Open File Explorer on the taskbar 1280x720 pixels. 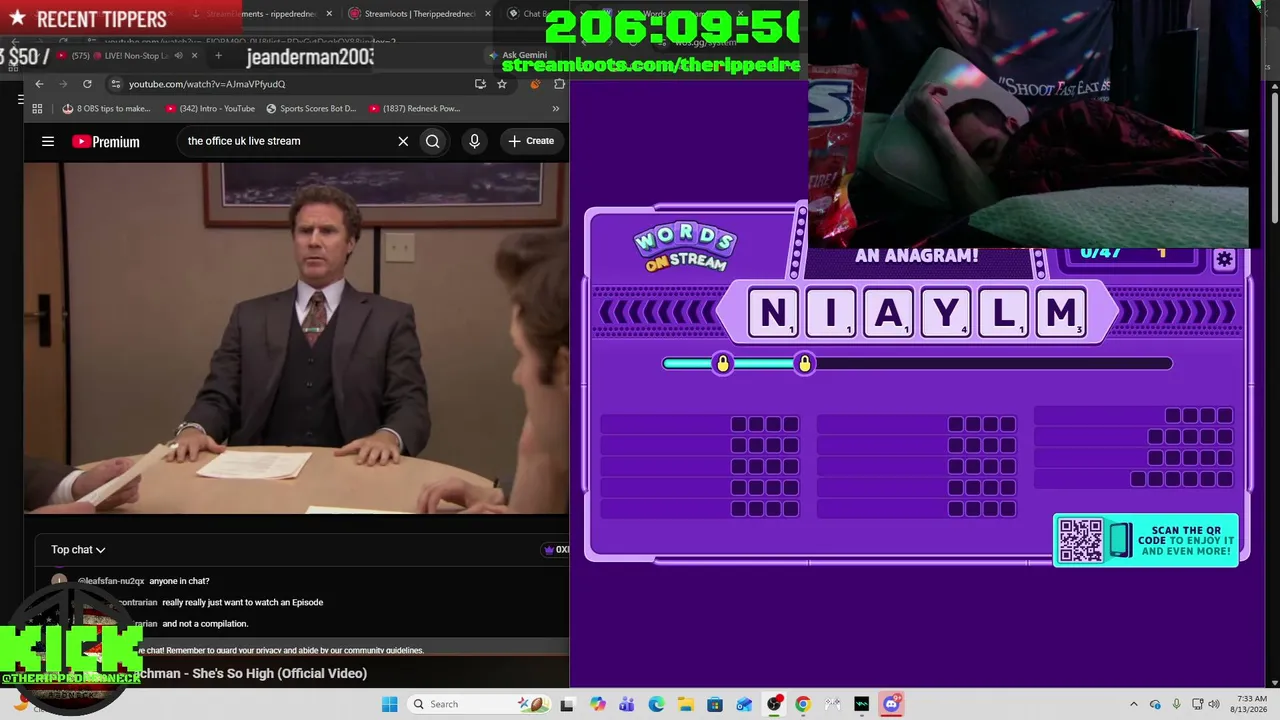pyautogui.click(x=686, y=704)
